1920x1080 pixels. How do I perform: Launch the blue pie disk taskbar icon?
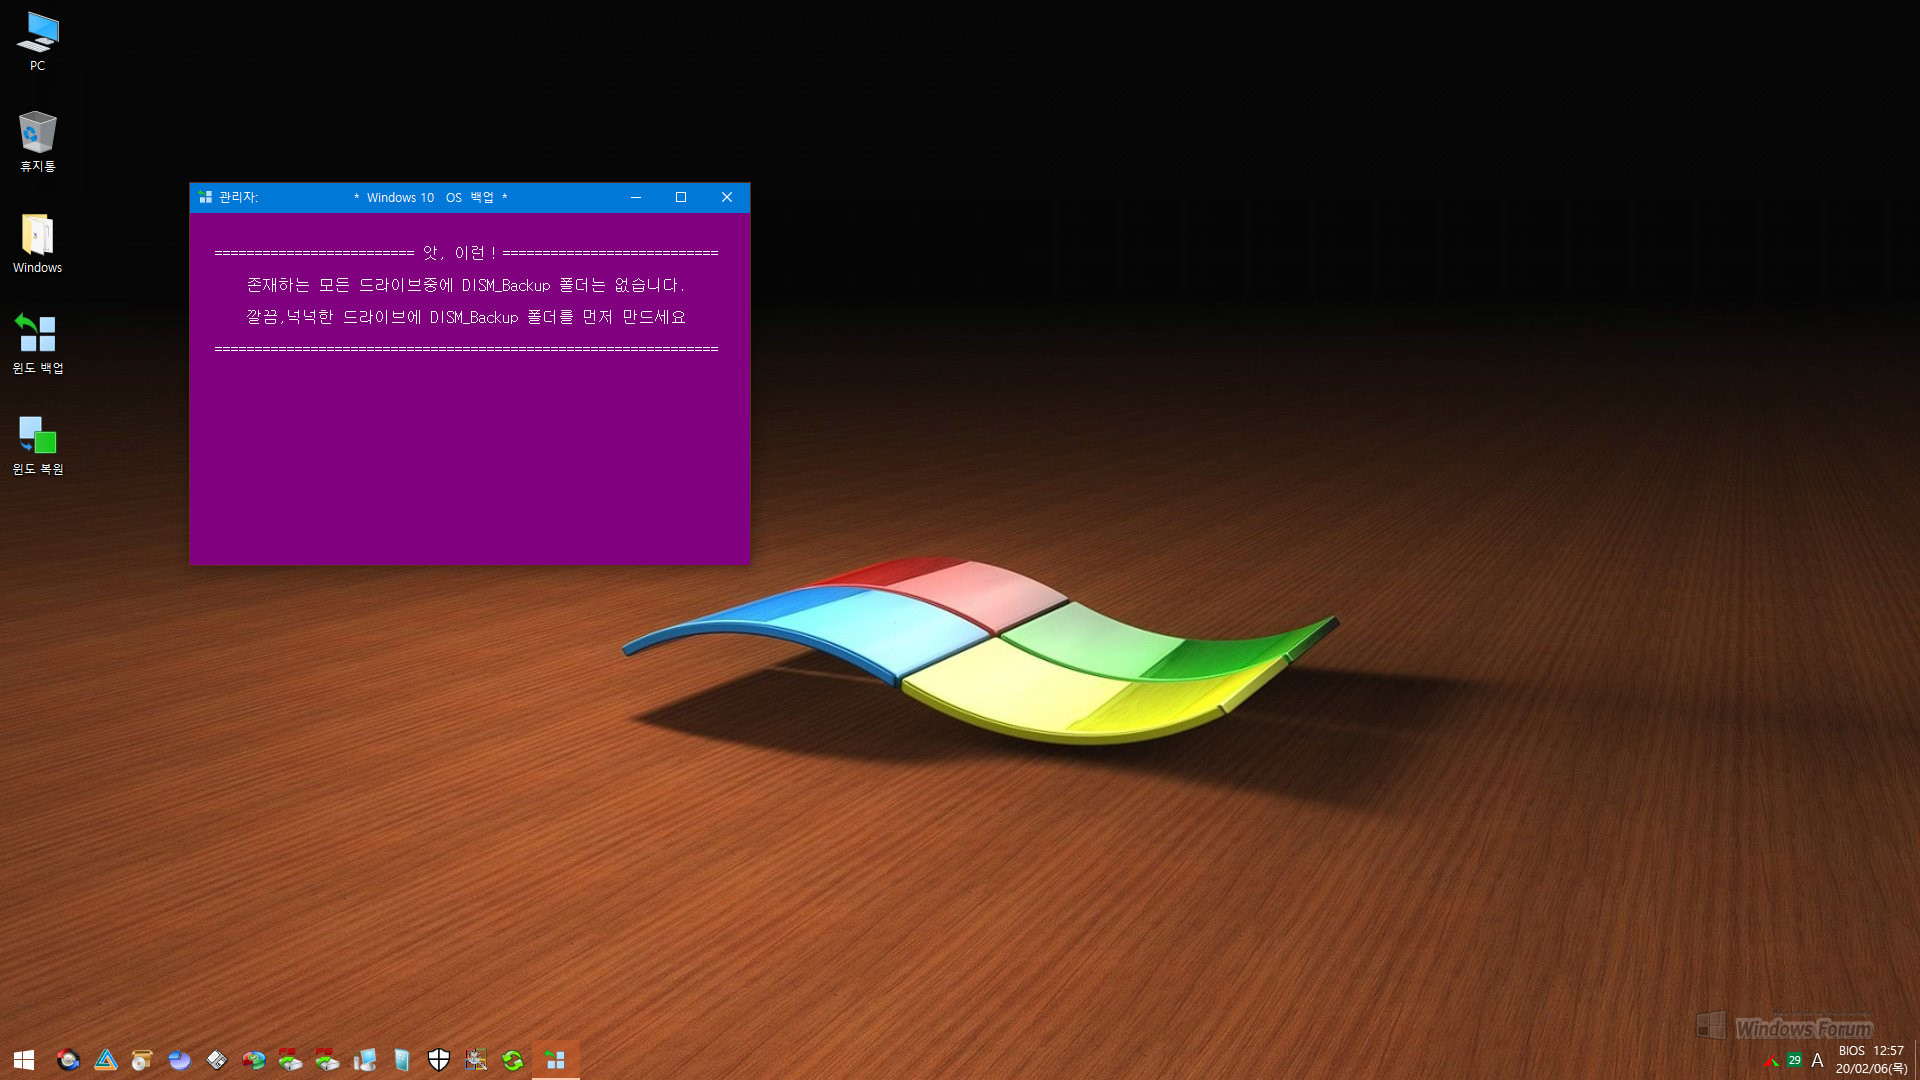179,1060
